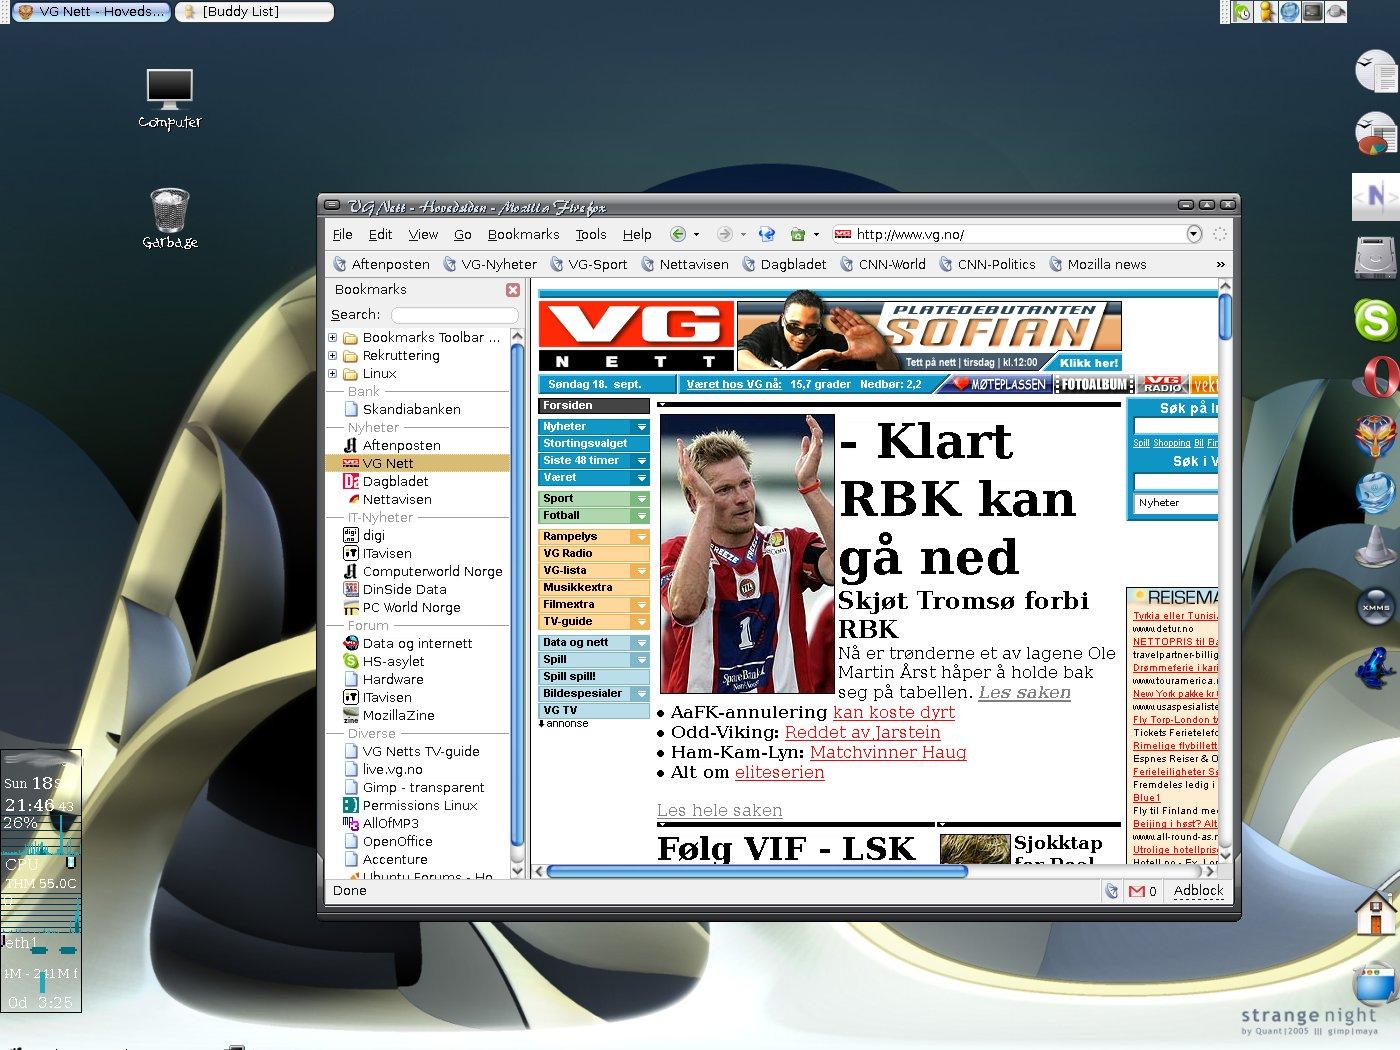Open the Mozilla news toolbar bookmark
This screenshot has width=1400, height=1050.
pos(1097,264)
